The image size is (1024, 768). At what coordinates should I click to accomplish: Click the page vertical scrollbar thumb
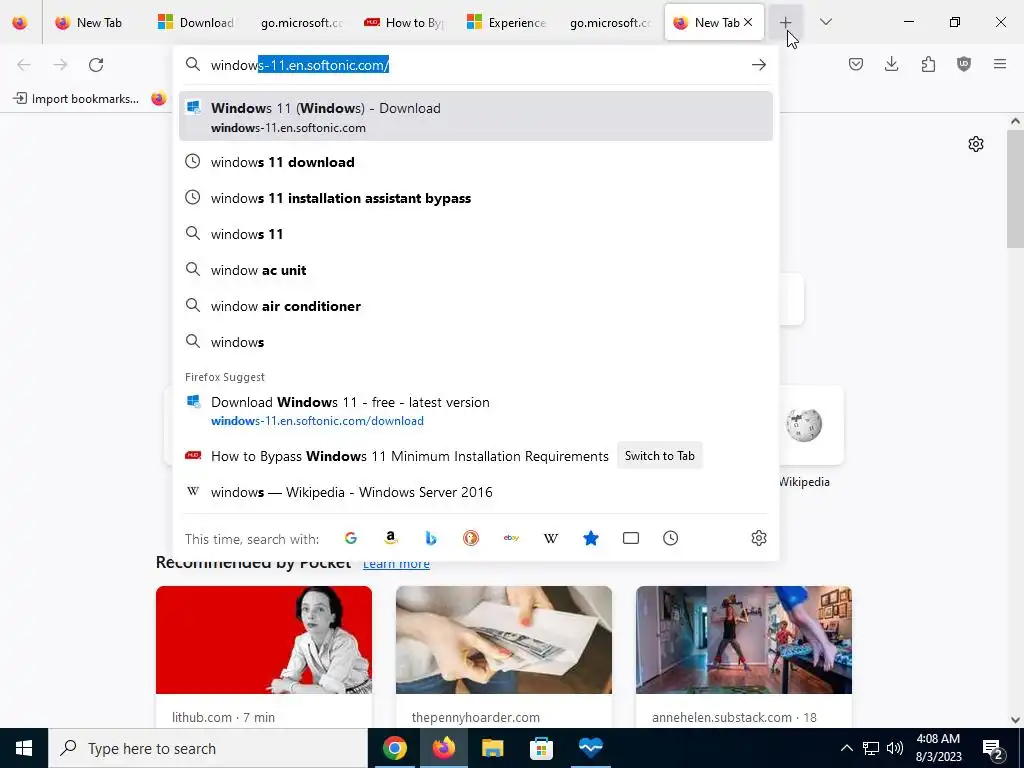(1015, 188)
